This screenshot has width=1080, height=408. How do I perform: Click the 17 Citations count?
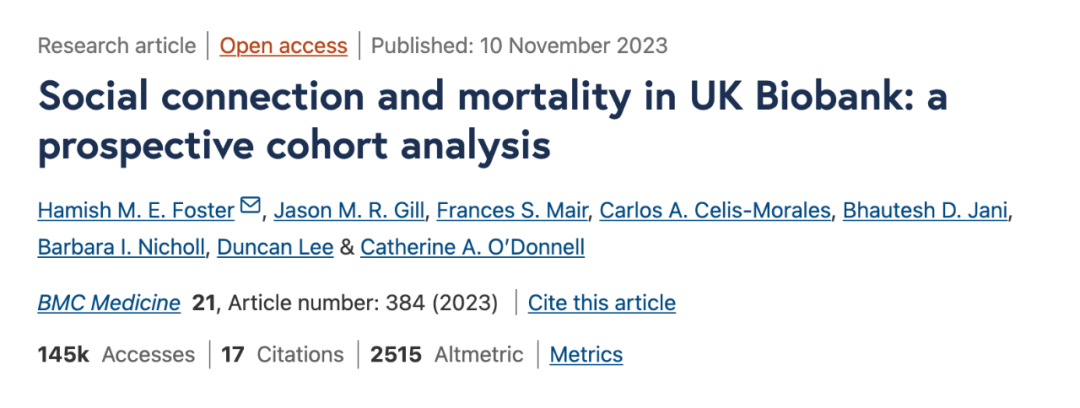pyautogui.click(x=282, y=354)
